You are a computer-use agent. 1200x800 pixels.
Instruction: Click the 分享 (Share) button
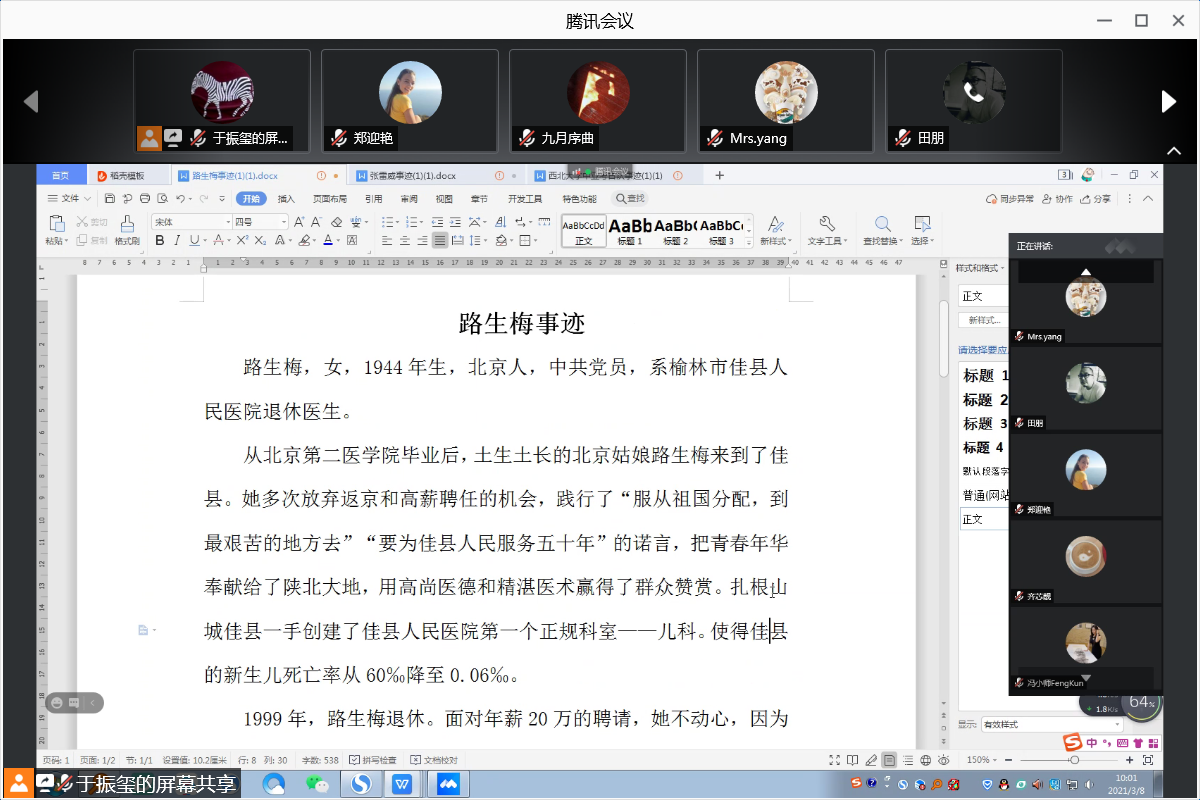pos(1096,199)
